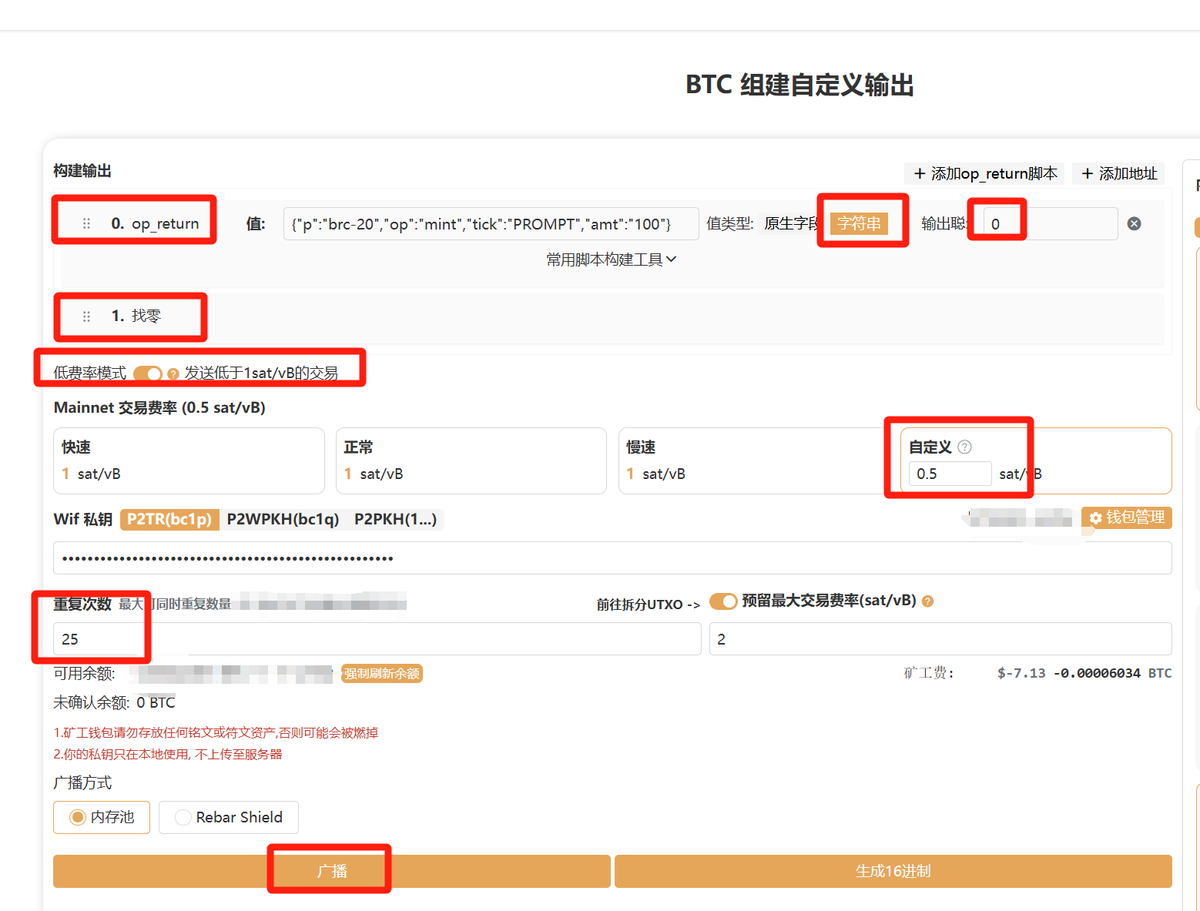Toggle the 低费率模式 switch
The height and width of the screenshot is (911, 1200).
147,373
